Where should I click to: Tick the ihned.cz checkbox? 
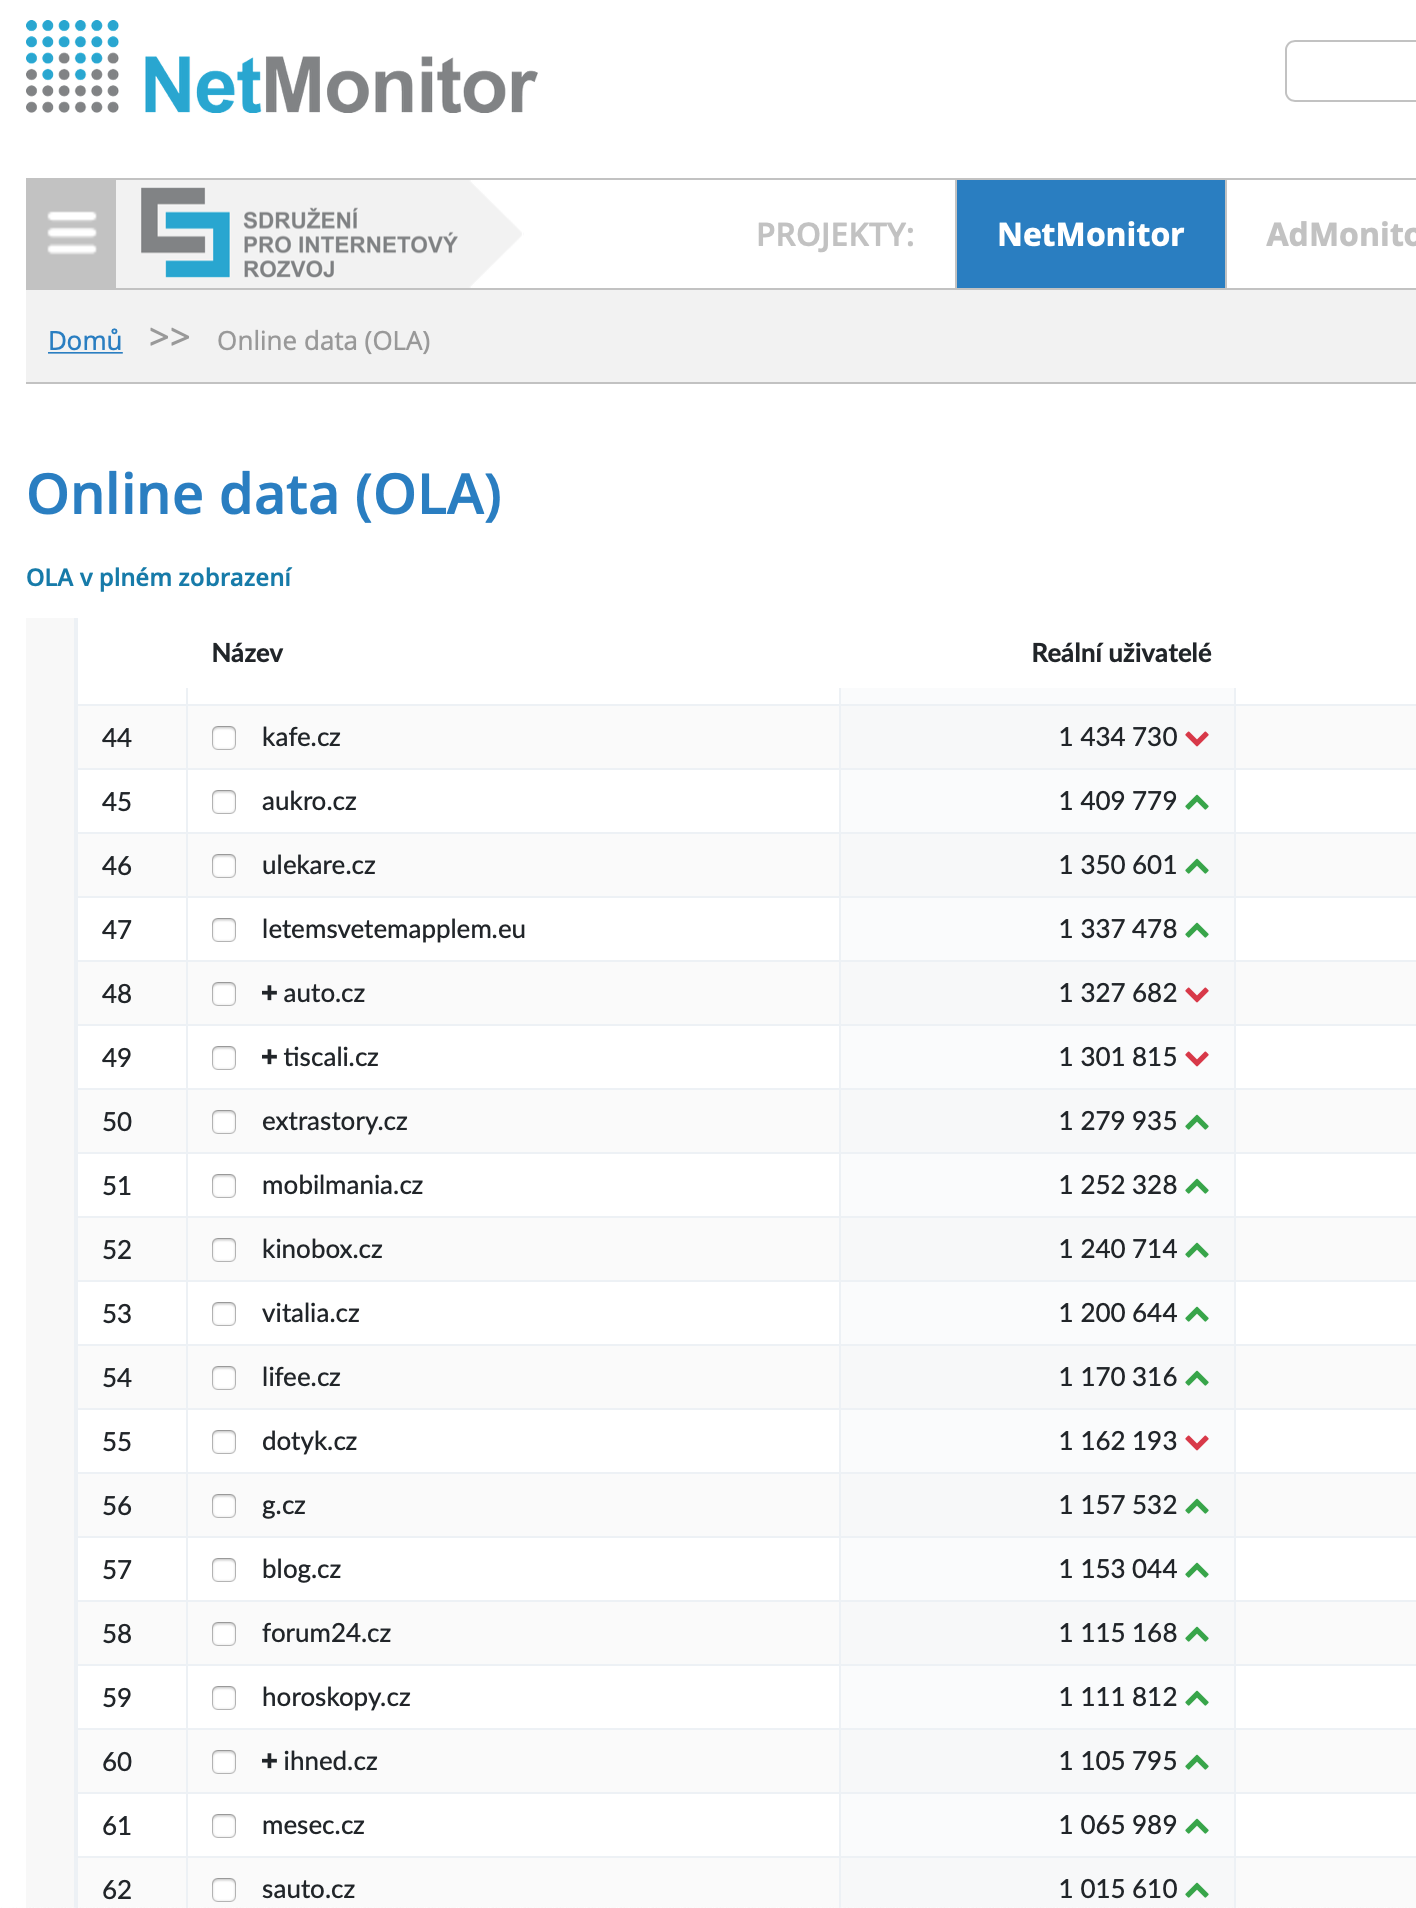pyautogui.click(x=224, y=1762)
